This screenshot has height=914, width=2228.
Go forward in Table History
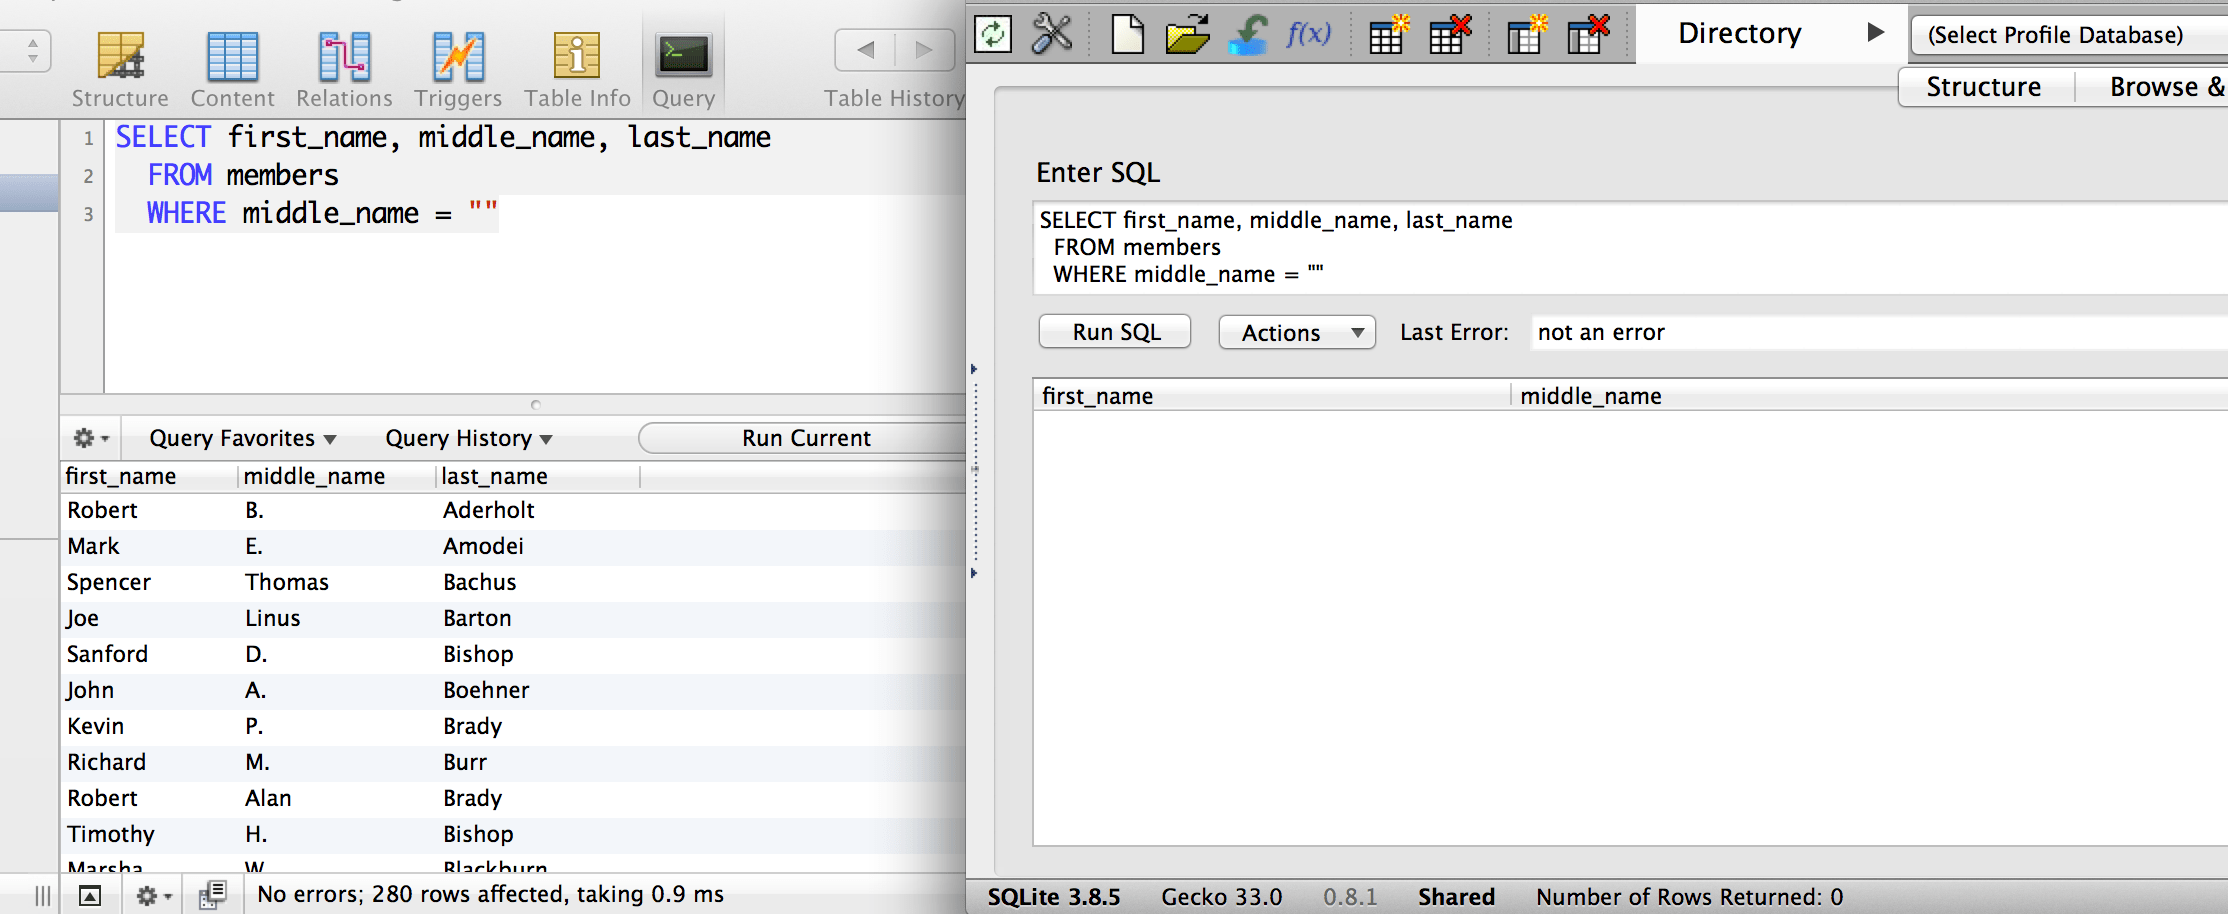point(925,49)
